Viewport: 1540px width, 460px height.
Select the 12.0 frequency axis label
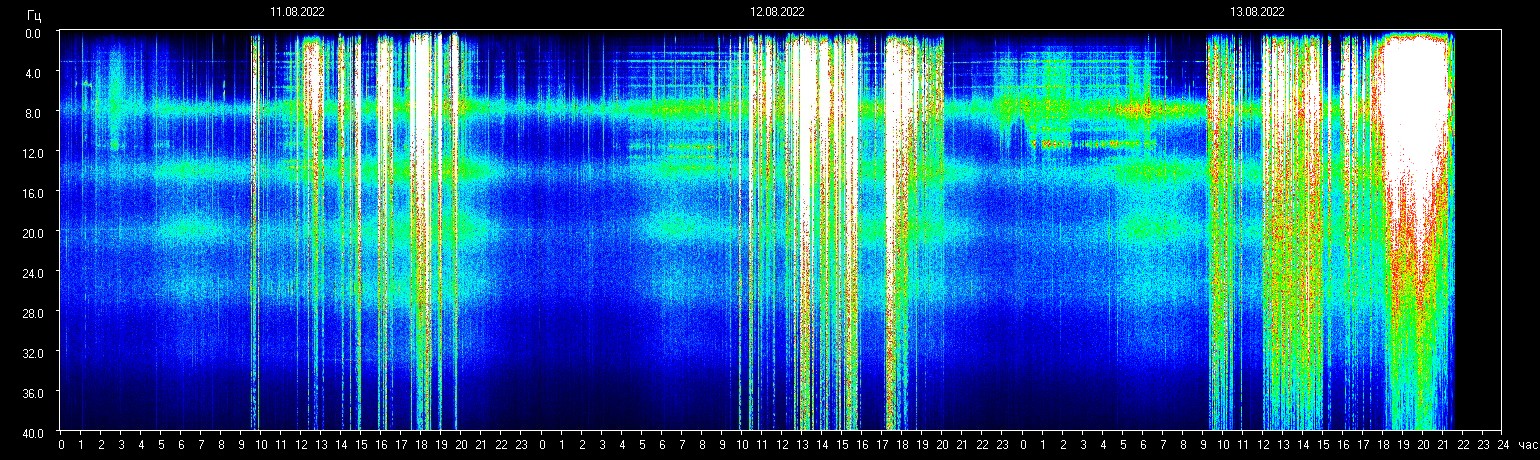[x=32, y=153]
